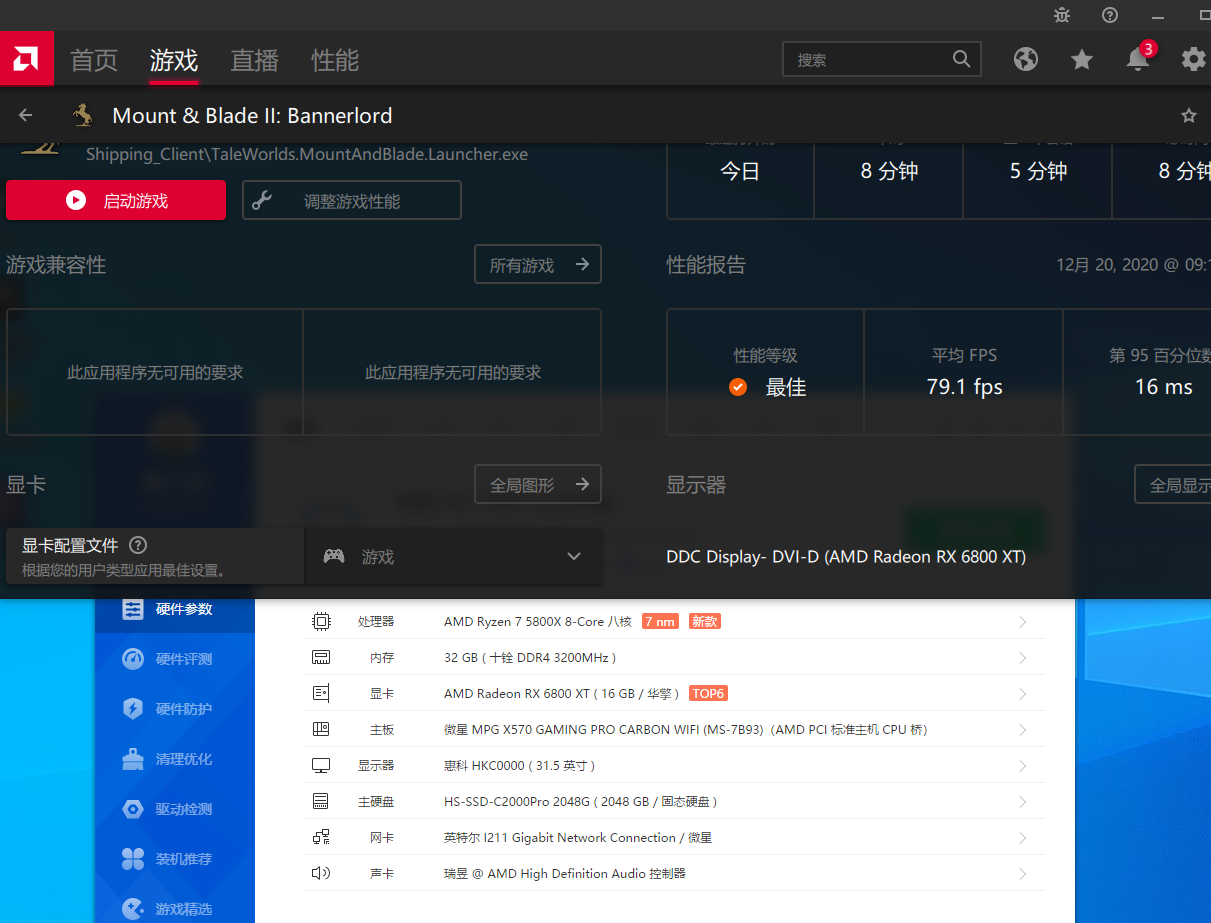Click the 显示器 monitor row icon
This screenshot has width=1211, height=923.
tap(321, 765)
